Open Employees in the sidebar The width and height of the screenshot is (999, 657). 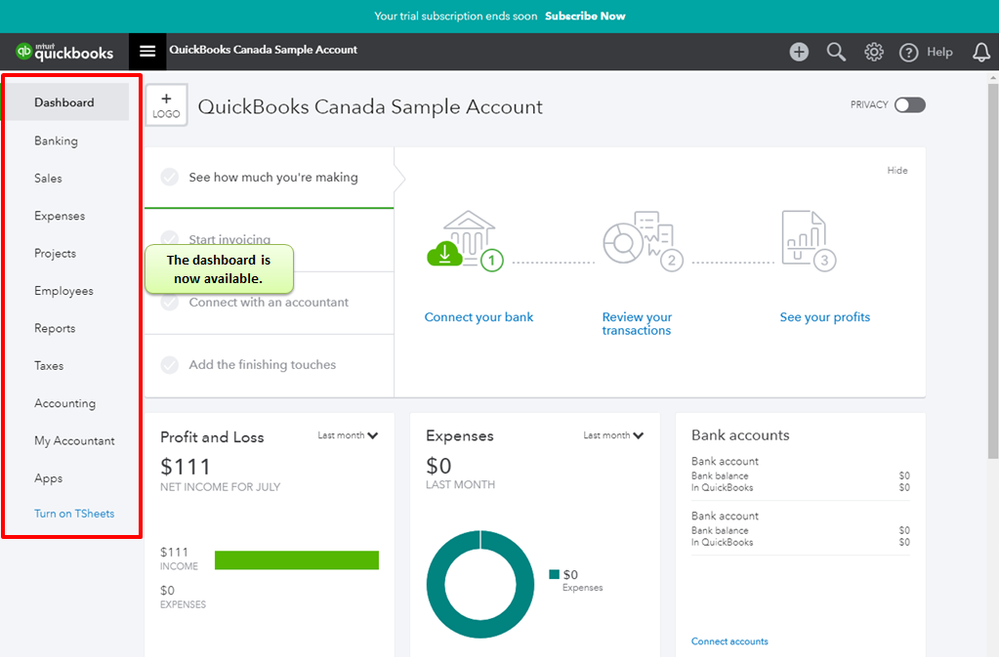point(64,291)
